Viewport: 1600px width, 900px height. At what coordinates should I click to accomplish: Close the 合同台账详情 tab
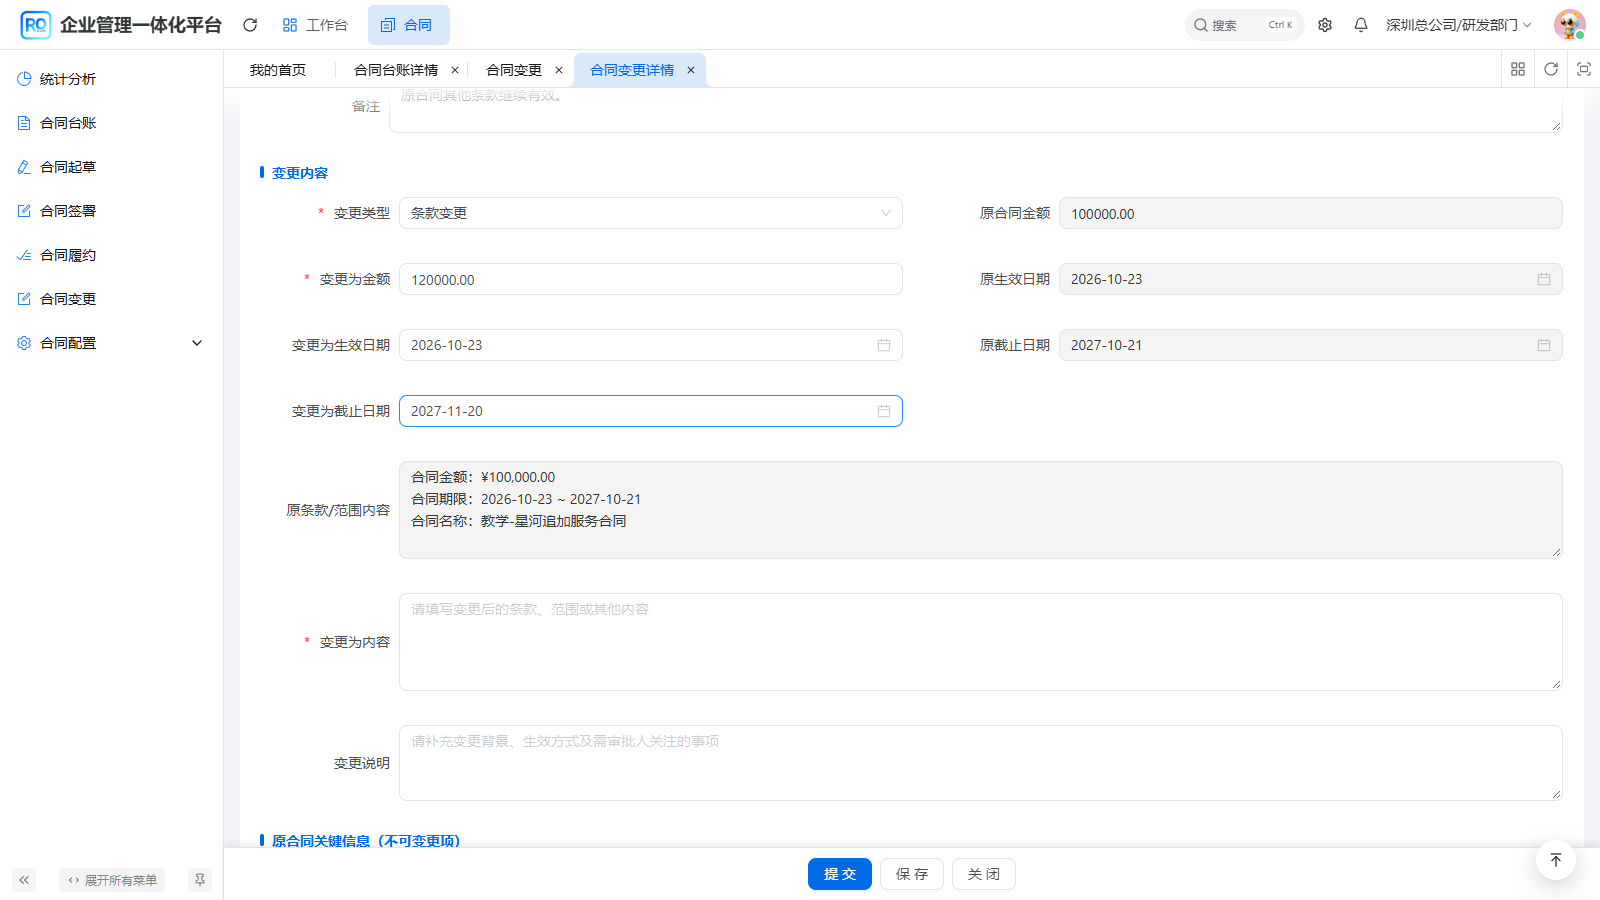455,70
